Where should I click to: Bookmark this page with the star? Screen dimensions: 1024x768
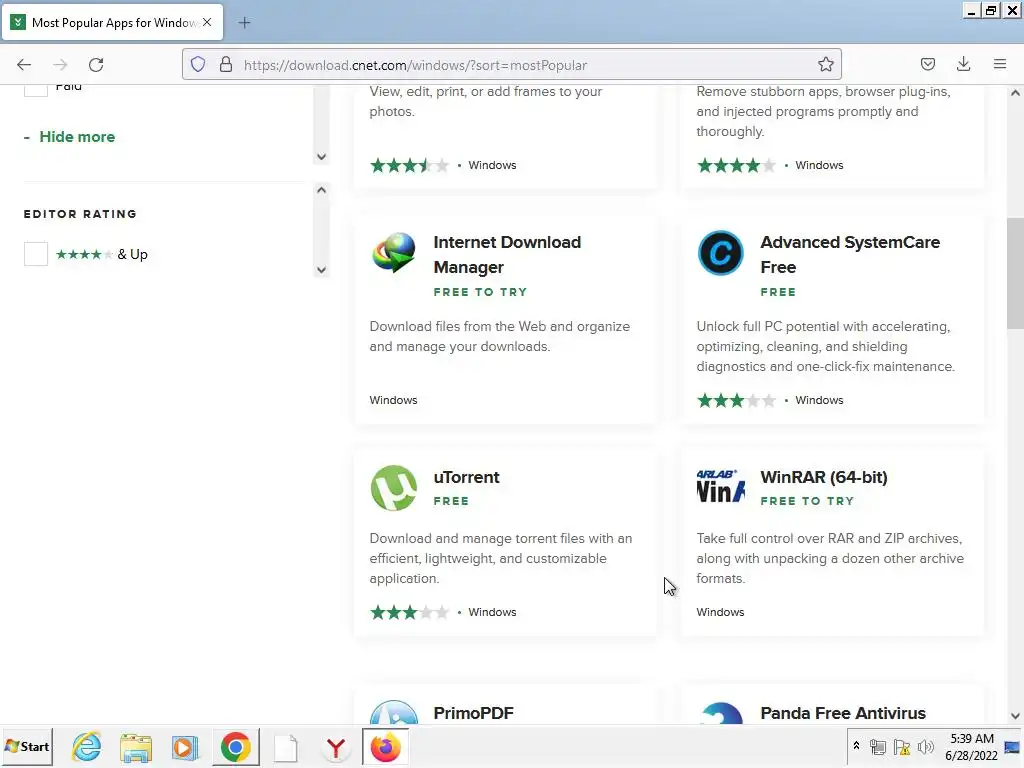(825, 65)
